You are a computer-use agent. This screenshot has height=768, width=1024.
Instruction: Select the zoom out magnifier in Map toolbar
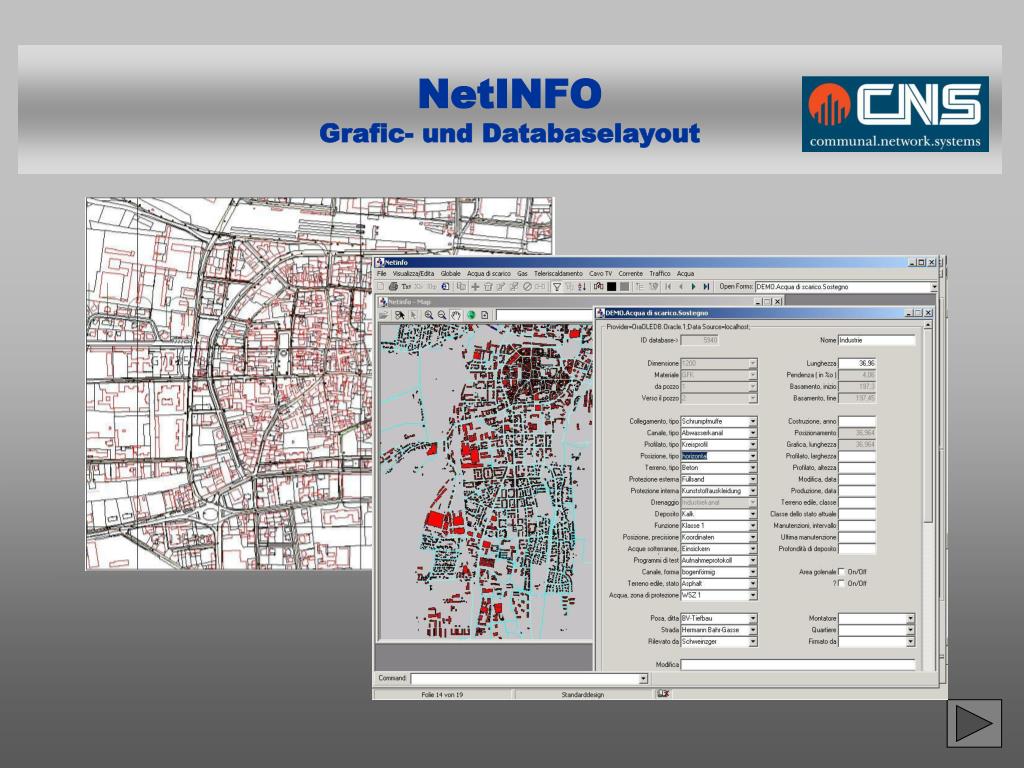(x=442, y=315)
